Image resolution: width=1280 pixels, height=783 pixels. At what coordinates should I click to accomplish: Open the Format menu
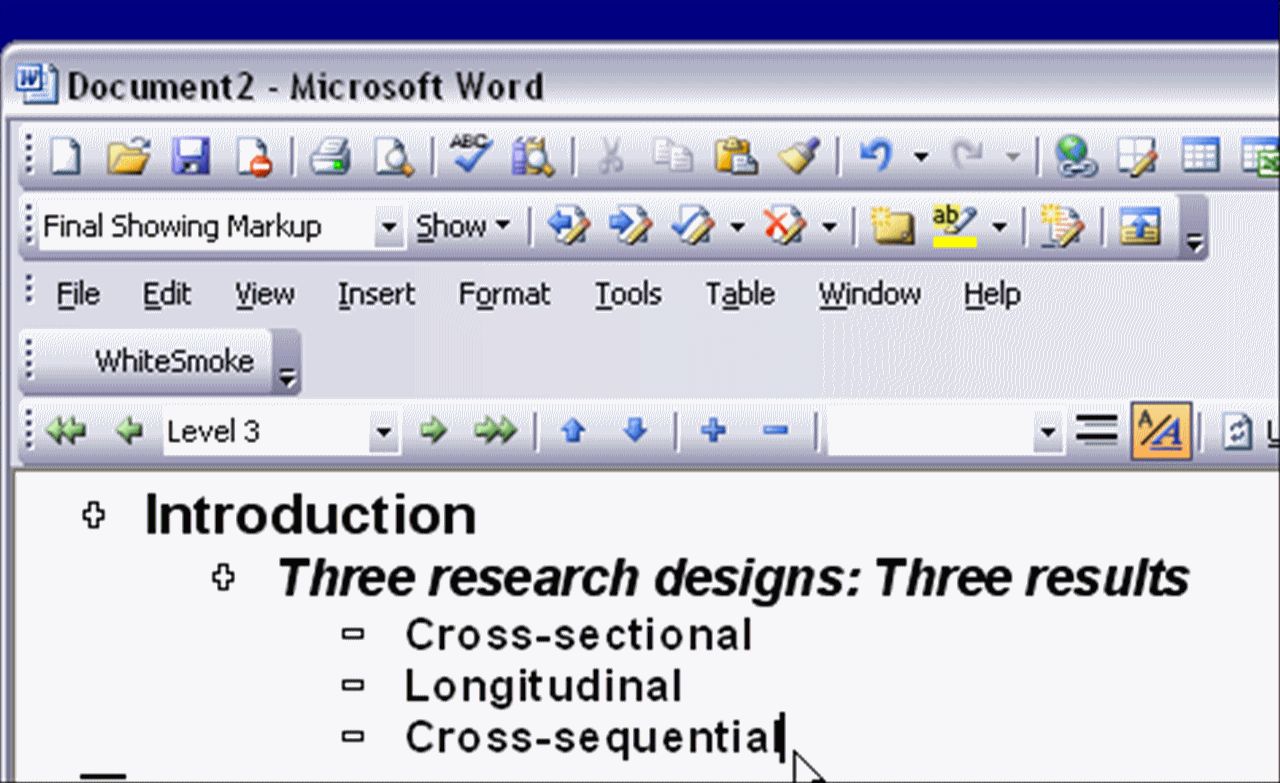pos(504,294)
